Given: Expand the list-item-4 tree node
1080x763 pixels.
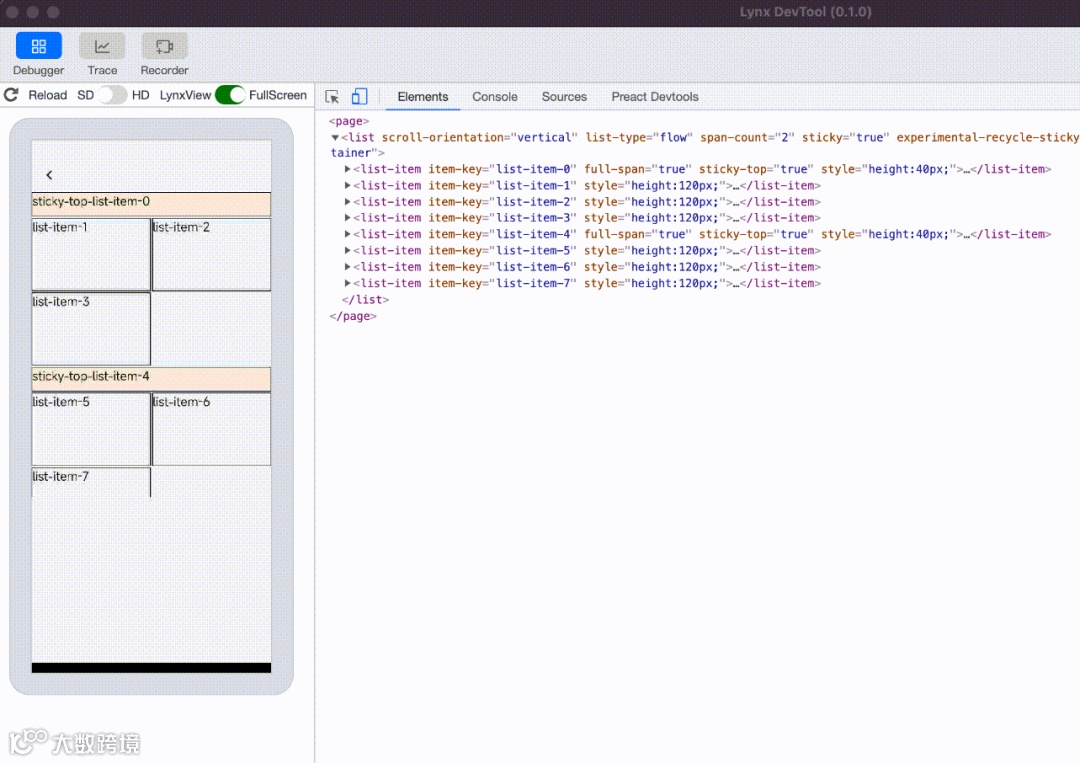Looking at the screenshot, I should click(348, 234).
